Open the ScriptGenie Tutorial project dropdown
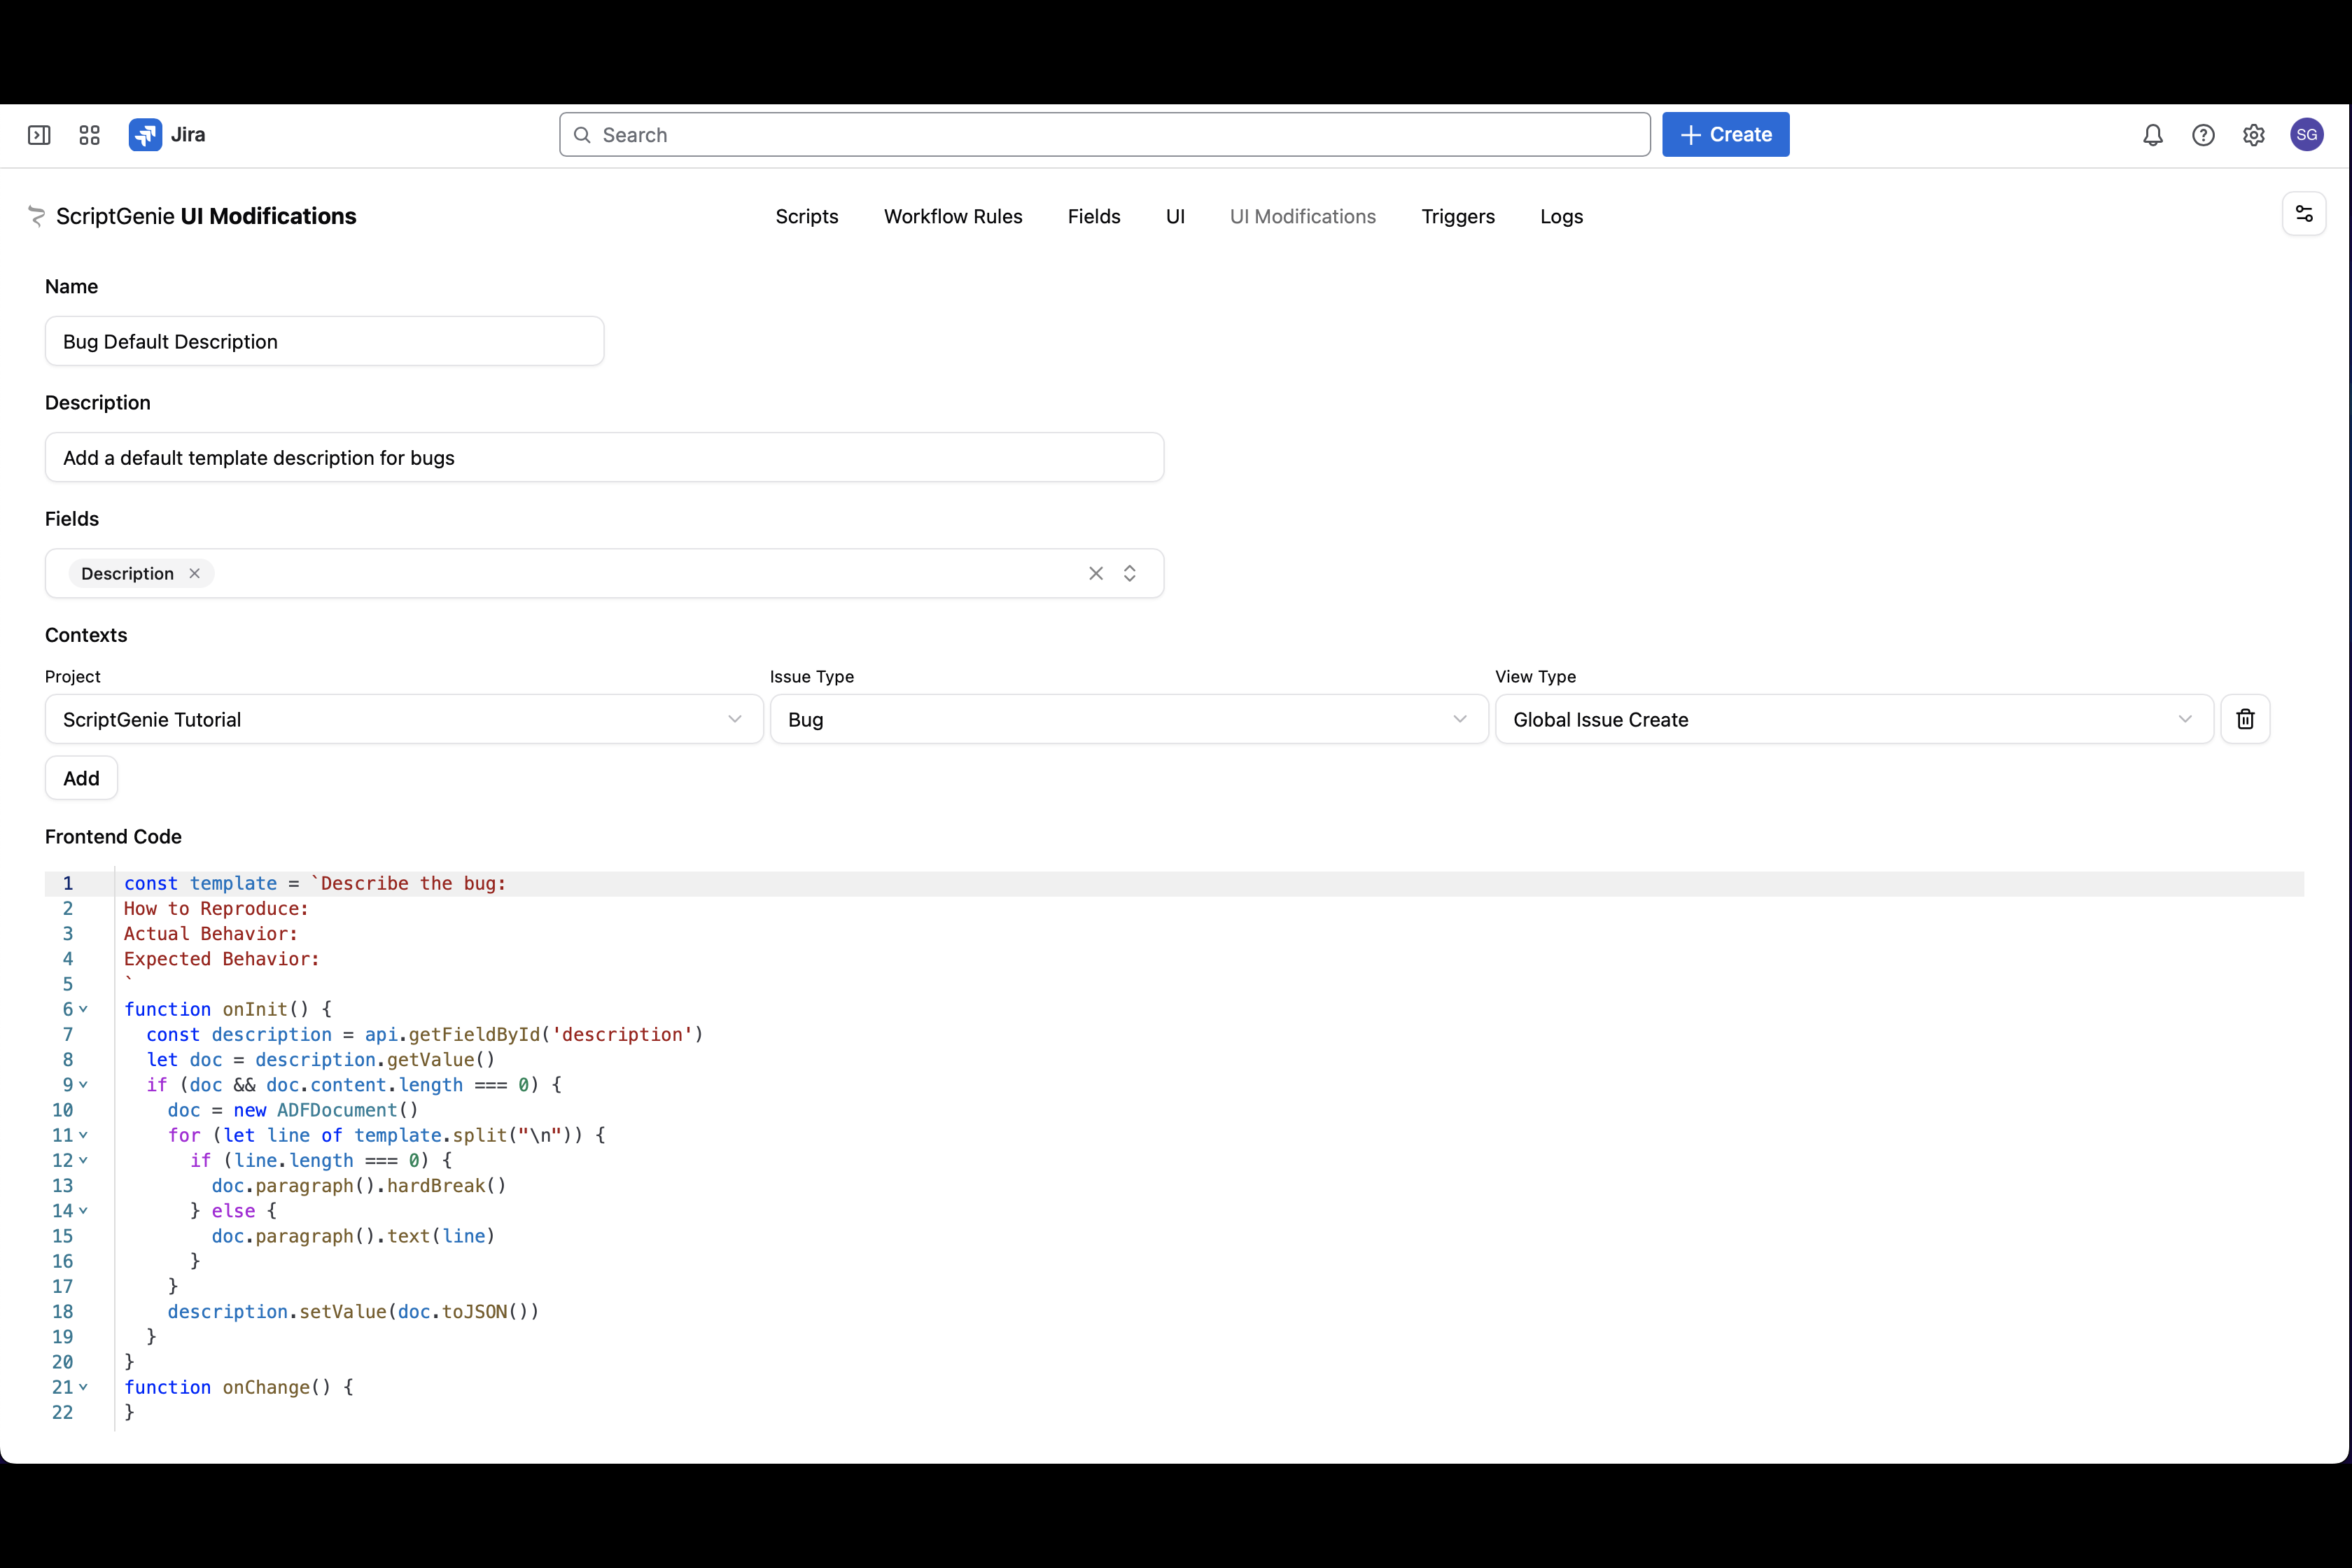2352x1568 pixels. click(404, 719)
